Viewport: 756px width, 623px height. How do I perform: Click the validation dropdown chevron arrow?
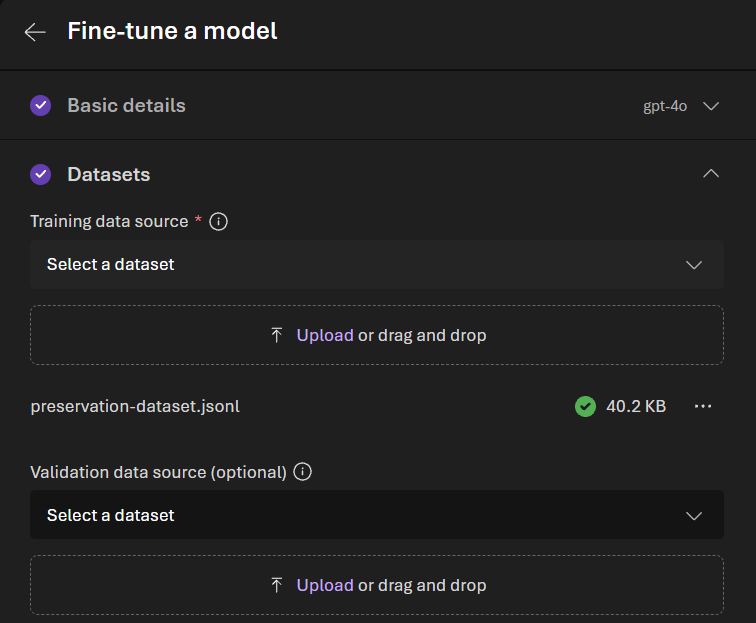point(694,516)
